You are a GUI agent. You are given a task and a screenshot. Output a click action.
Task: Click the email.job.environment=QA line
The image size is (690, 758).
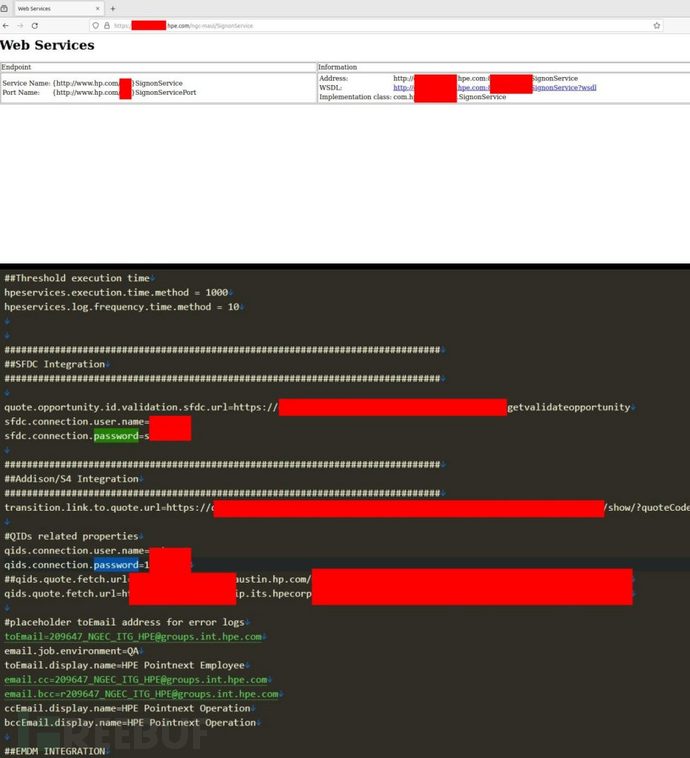click(73, 651)
